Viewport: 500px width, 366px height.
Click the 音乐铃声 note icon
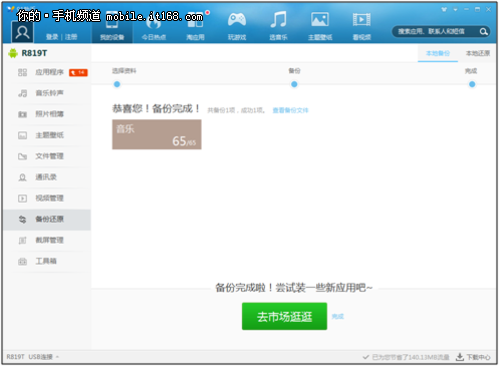point(22,93)
